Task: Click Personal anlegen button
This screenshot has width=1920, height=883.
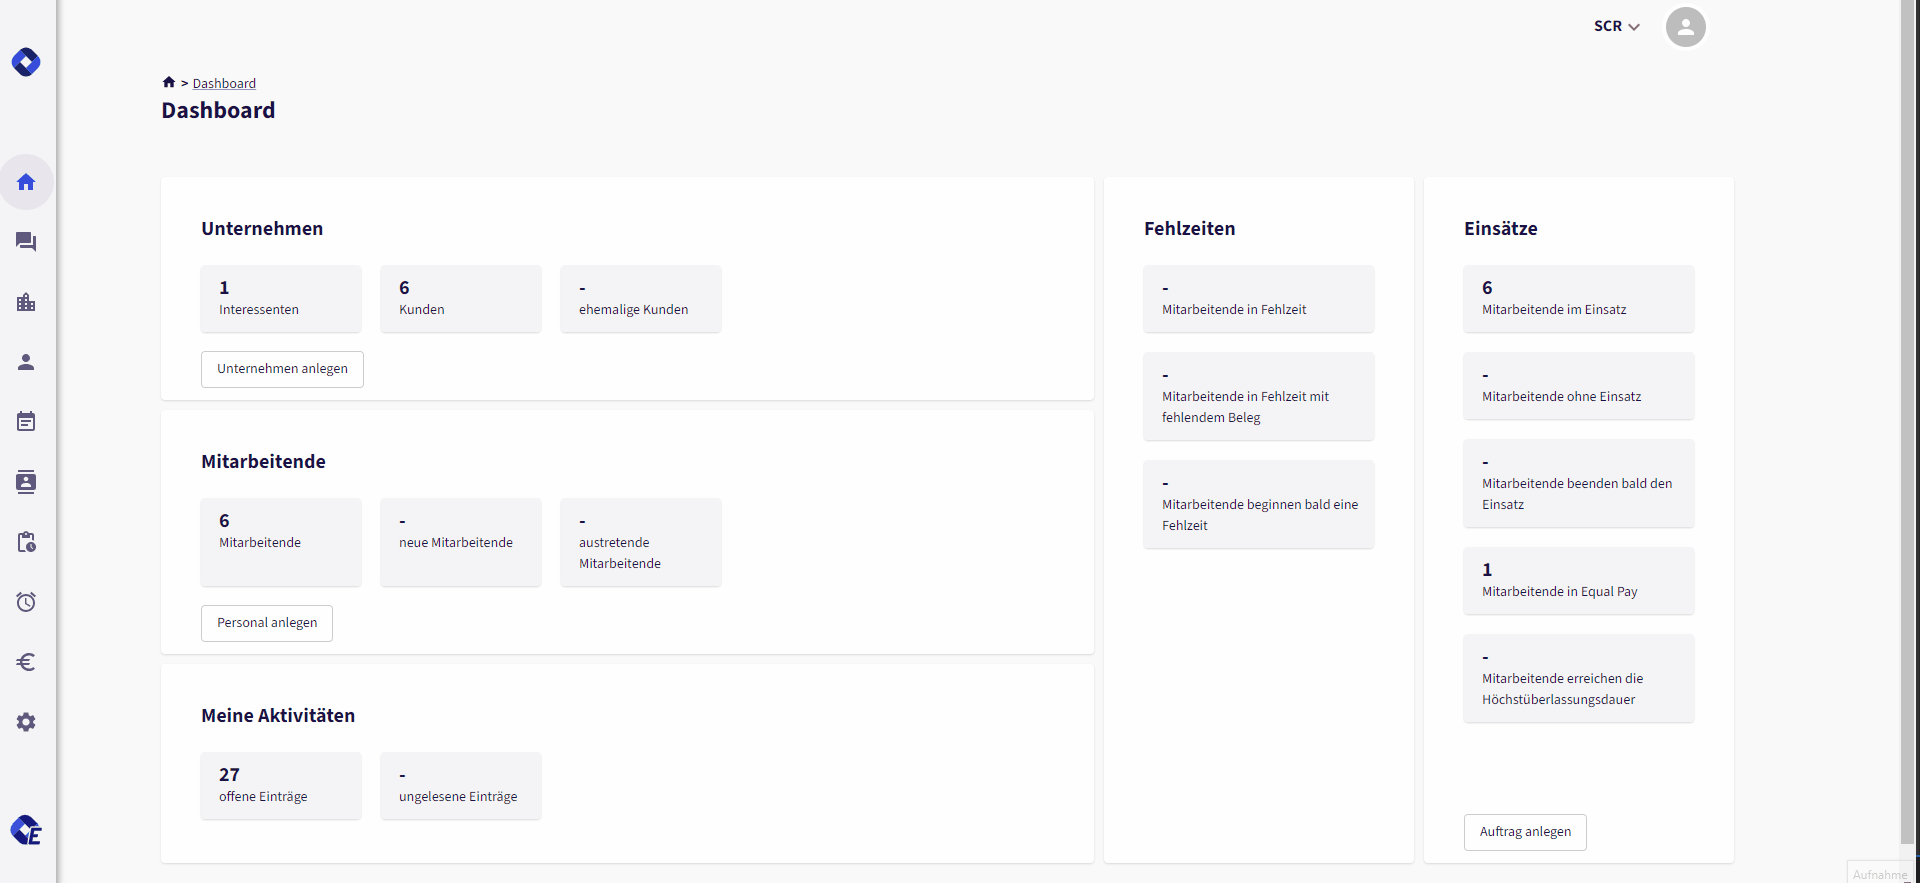Action: tap(267, 623)
